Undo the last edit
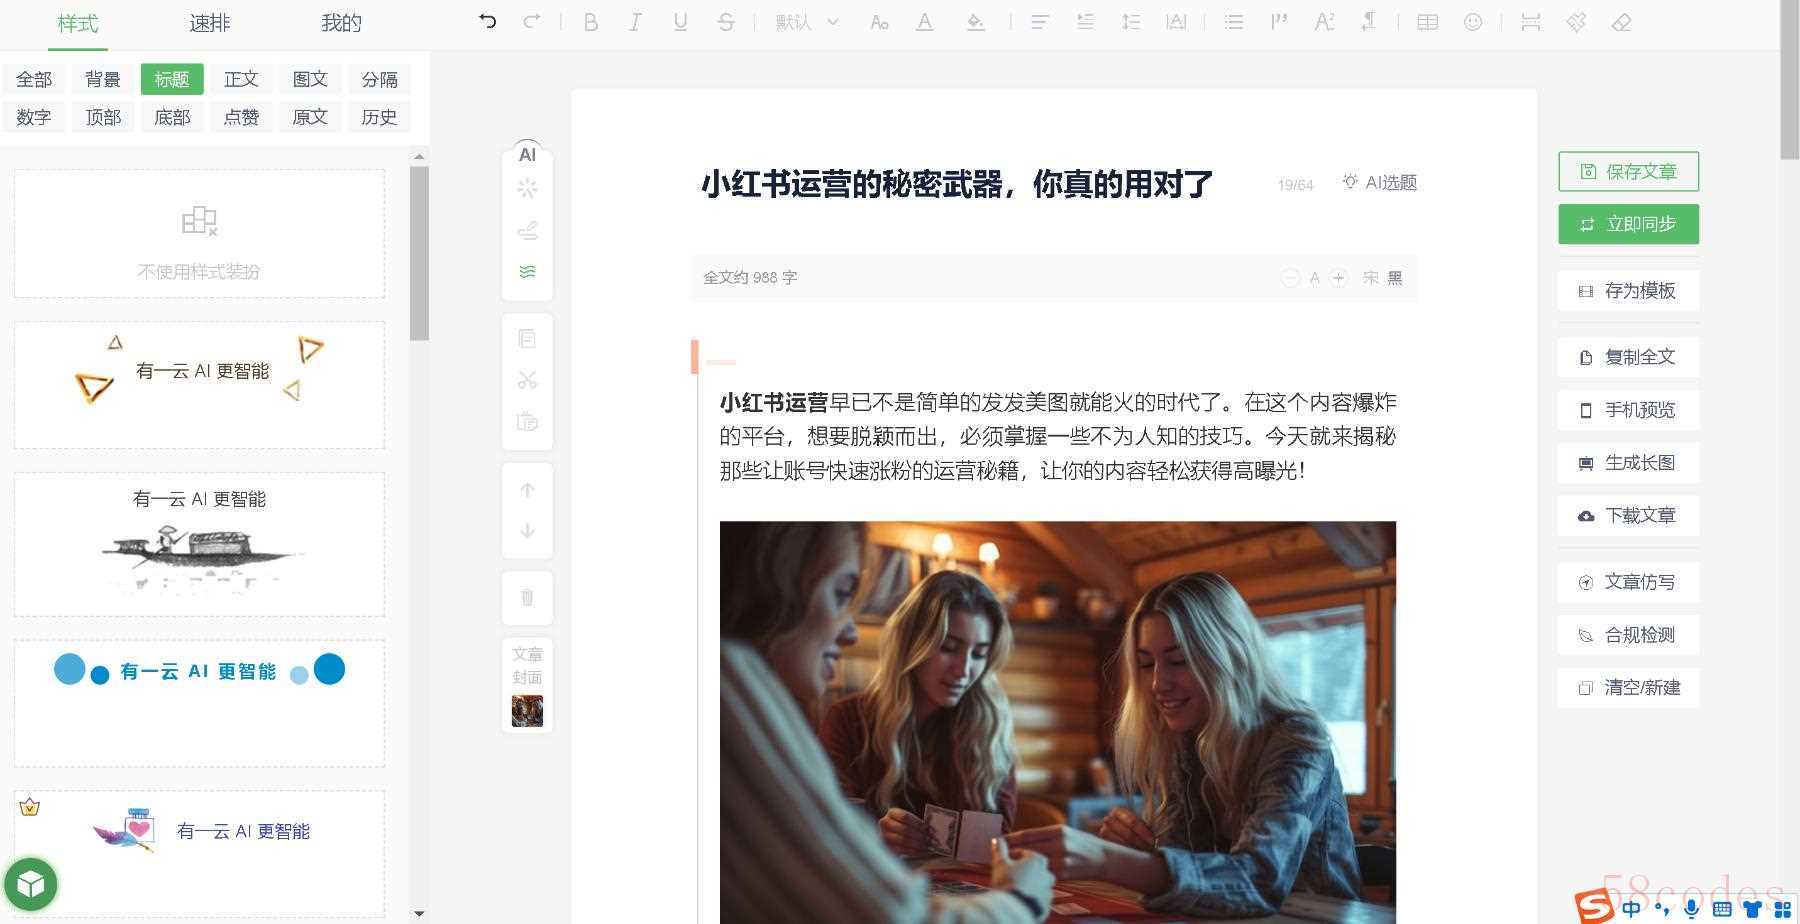This screenshot has height=924, width=1800. (x=487, y=21)
